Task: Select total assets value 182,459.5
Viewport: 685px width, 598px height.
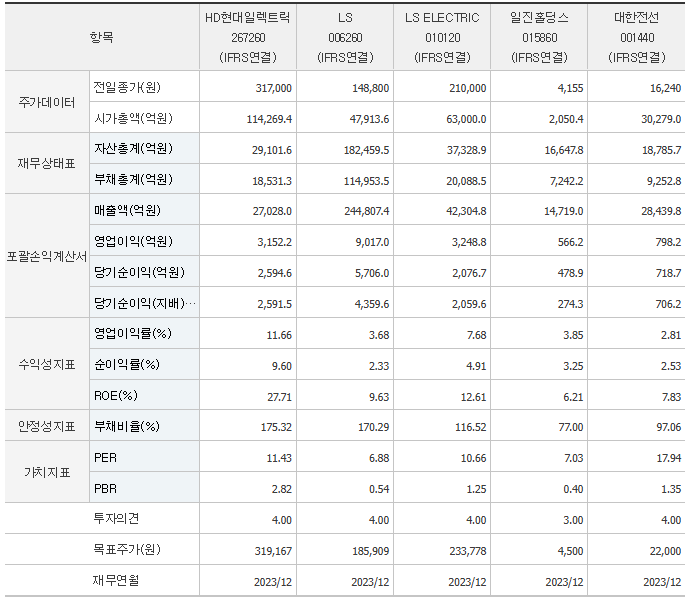Action: pos(367,150)
